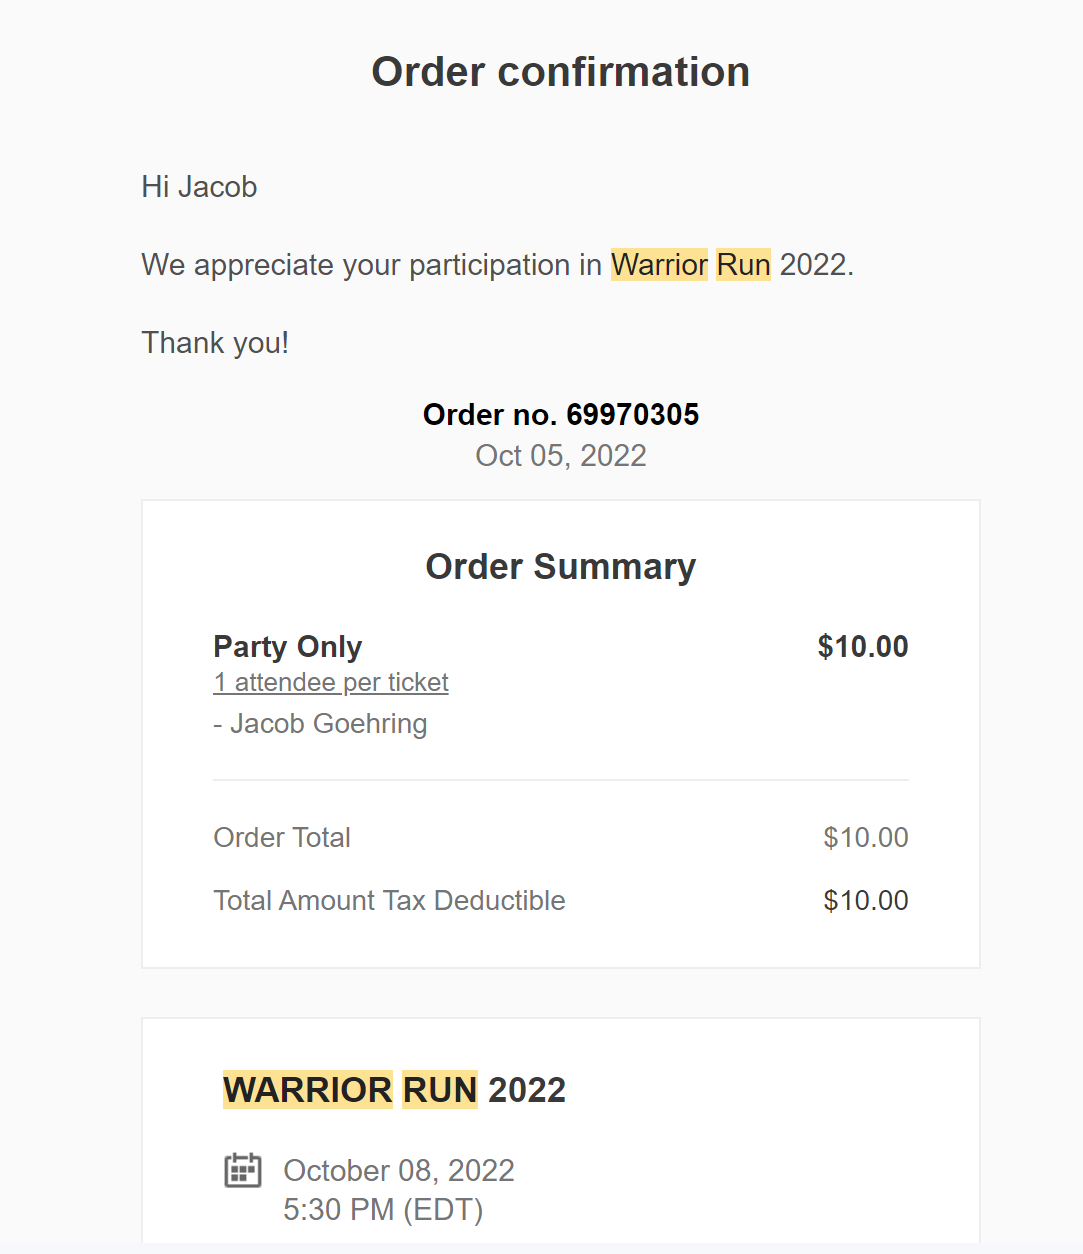Screen dimensions: 1083x1254
Task: Click the order date Oct 05, 2022
Action: tap(560, 456)
